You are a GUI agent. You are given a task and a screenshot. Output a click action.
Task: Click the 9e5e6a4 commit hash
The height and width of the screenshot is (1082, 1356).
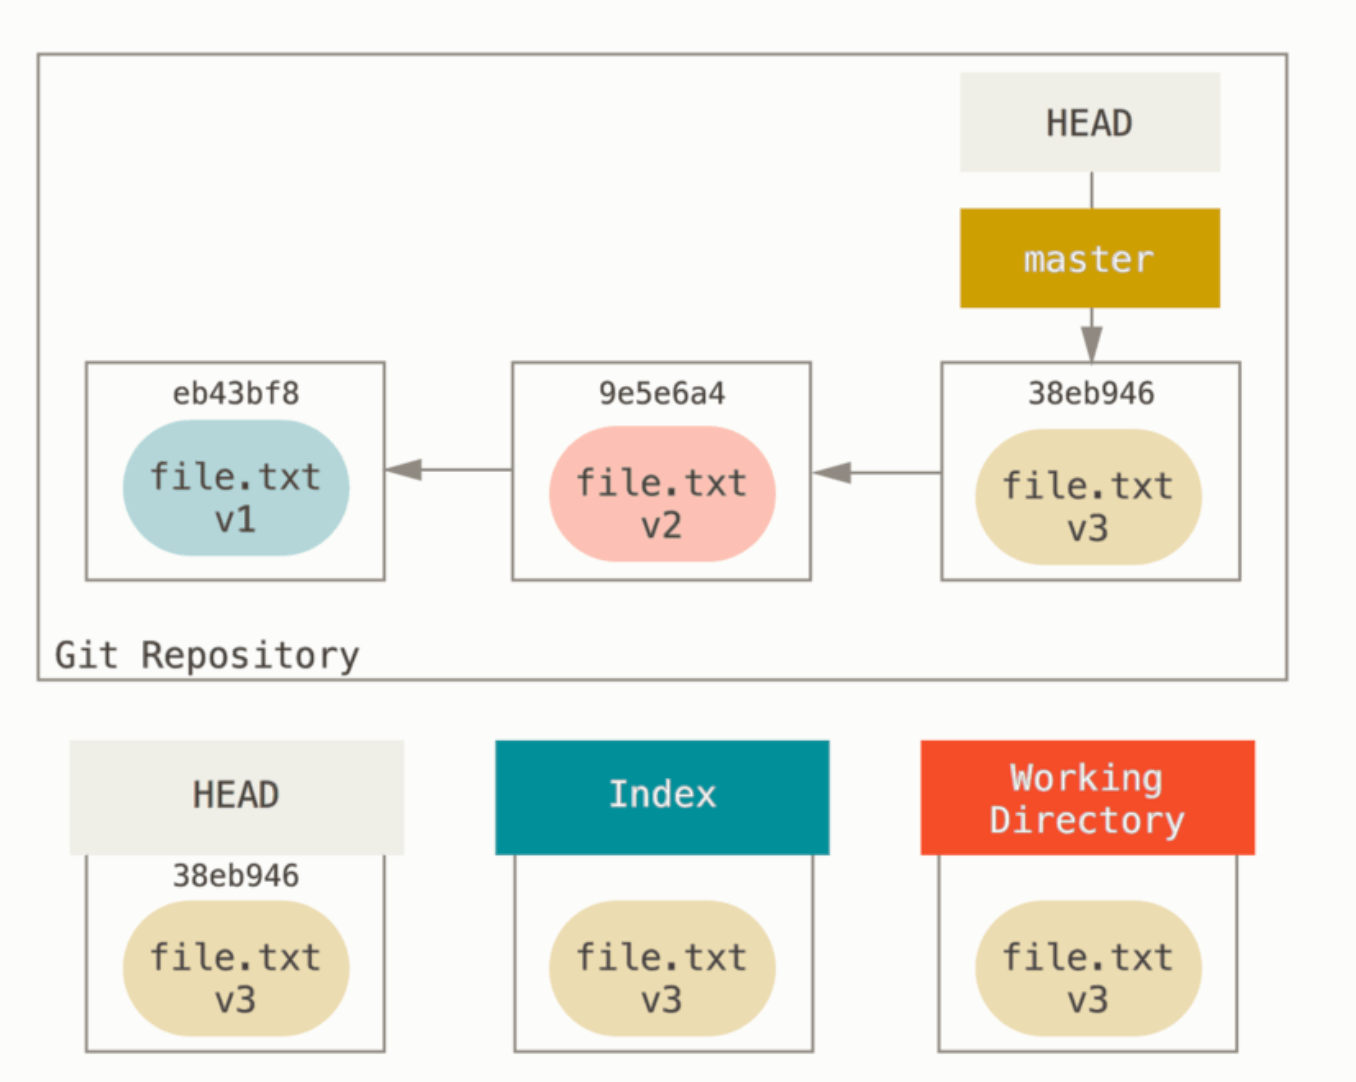661,393
